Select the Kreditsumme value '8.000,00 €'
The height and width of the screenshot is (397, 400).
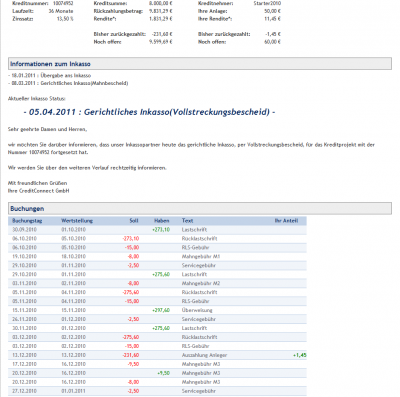pos(160,3)
